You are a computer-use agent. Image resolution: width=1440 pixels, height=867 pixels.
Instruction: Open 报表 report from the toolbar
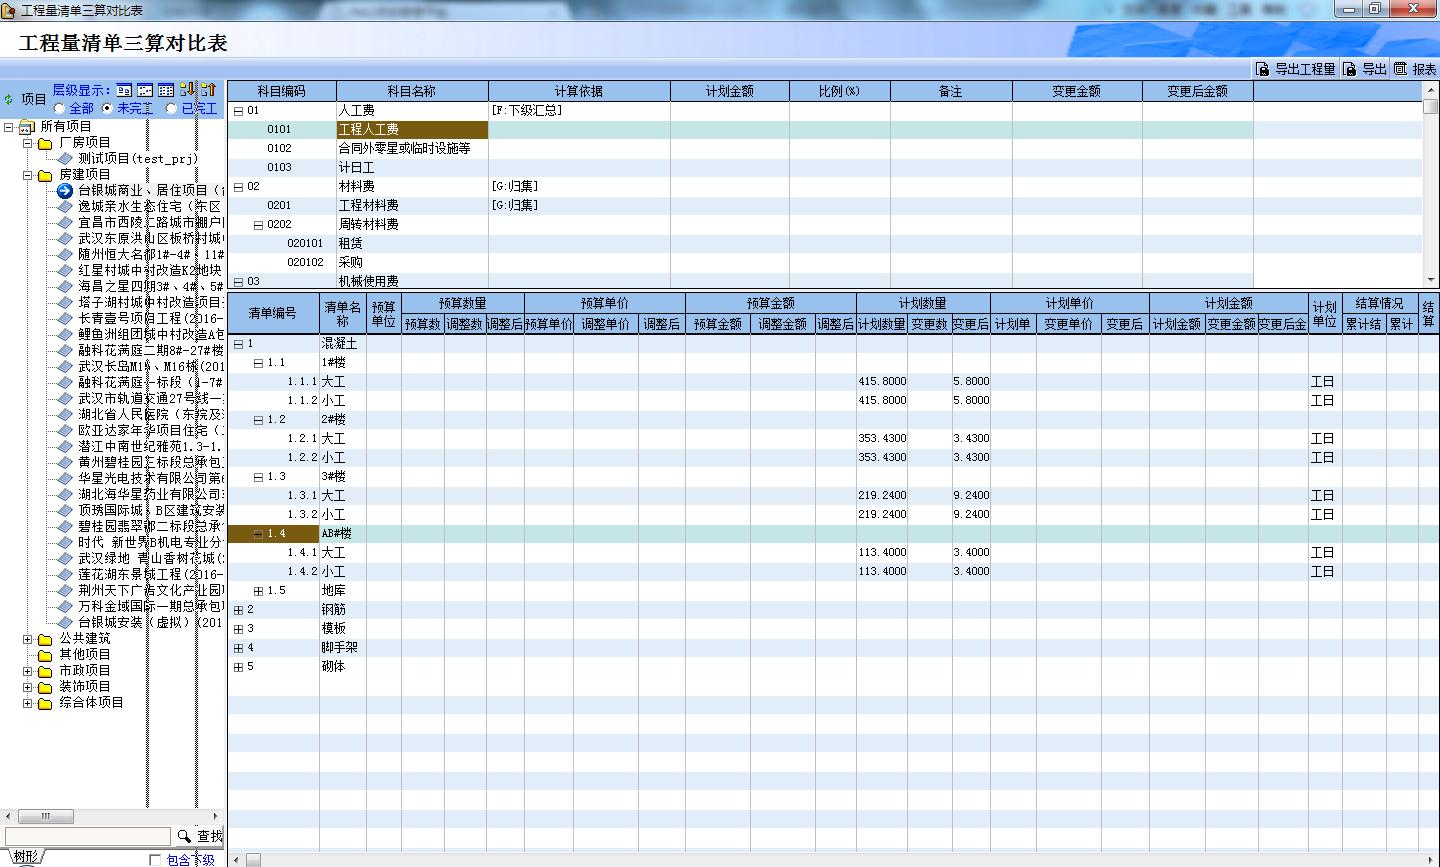pos(1415,69)
